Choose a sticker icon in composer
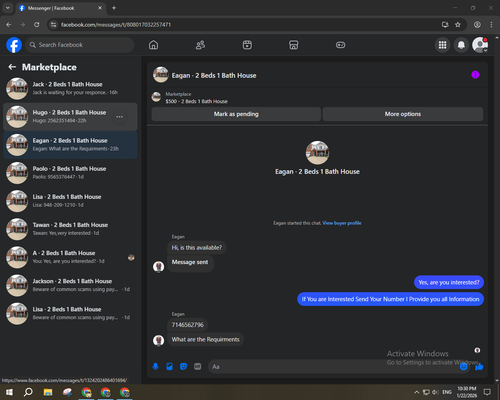The image size is (500, 400). (183, 367)
